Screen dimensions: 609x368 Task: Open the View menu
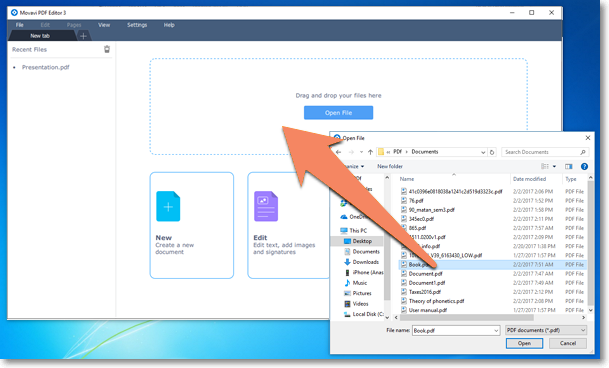[x=104, y=25]
